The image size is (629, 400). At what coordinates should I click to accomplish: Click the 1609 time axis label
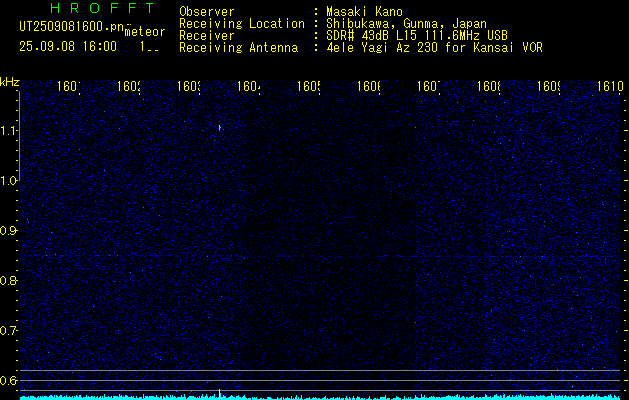(x=549, y=86)
